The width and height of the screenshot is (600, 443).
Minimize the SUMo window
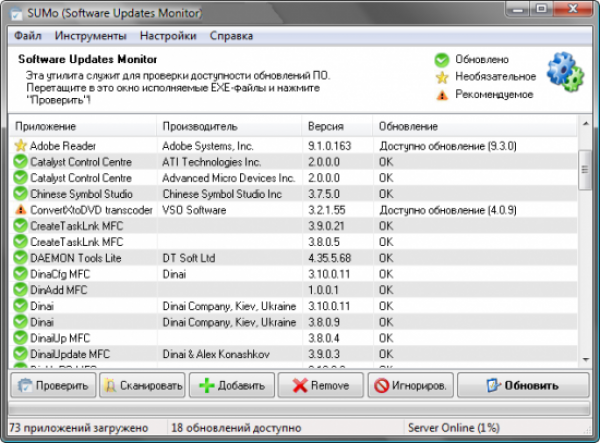coord(517,9)
